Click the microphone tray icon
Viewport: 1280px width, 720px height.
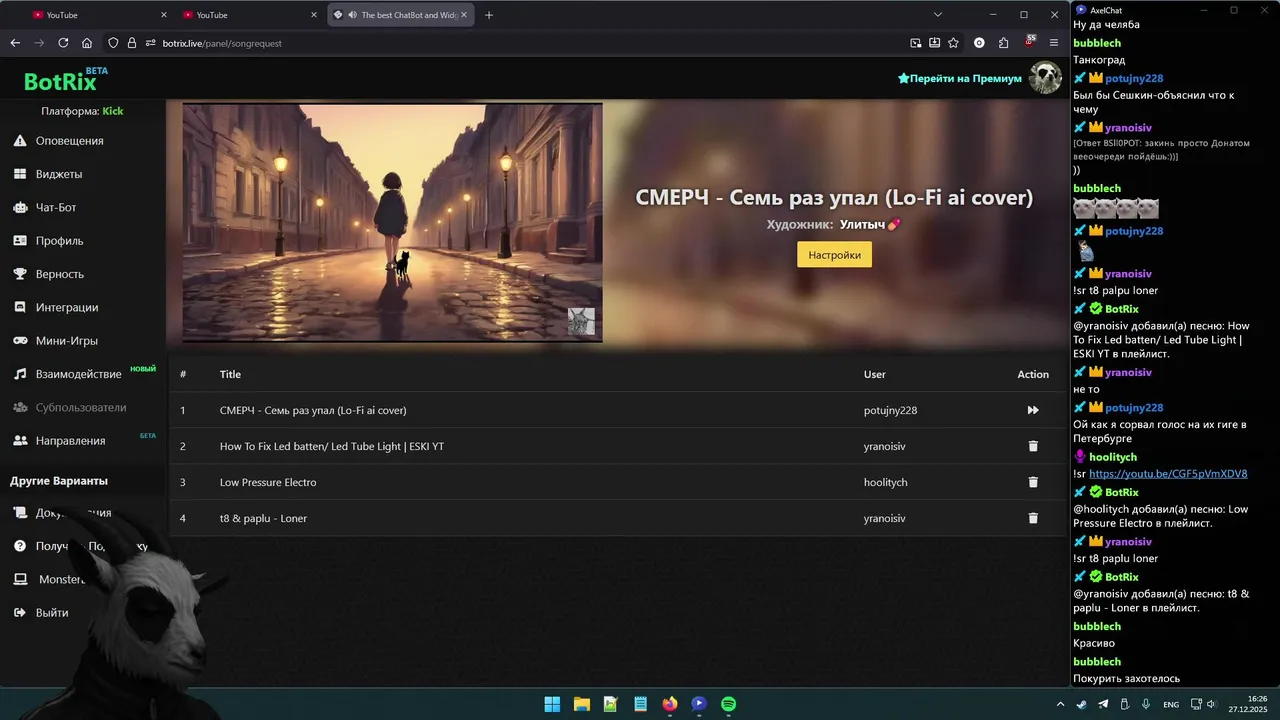pyautogui.click(x=1146, y=704)
